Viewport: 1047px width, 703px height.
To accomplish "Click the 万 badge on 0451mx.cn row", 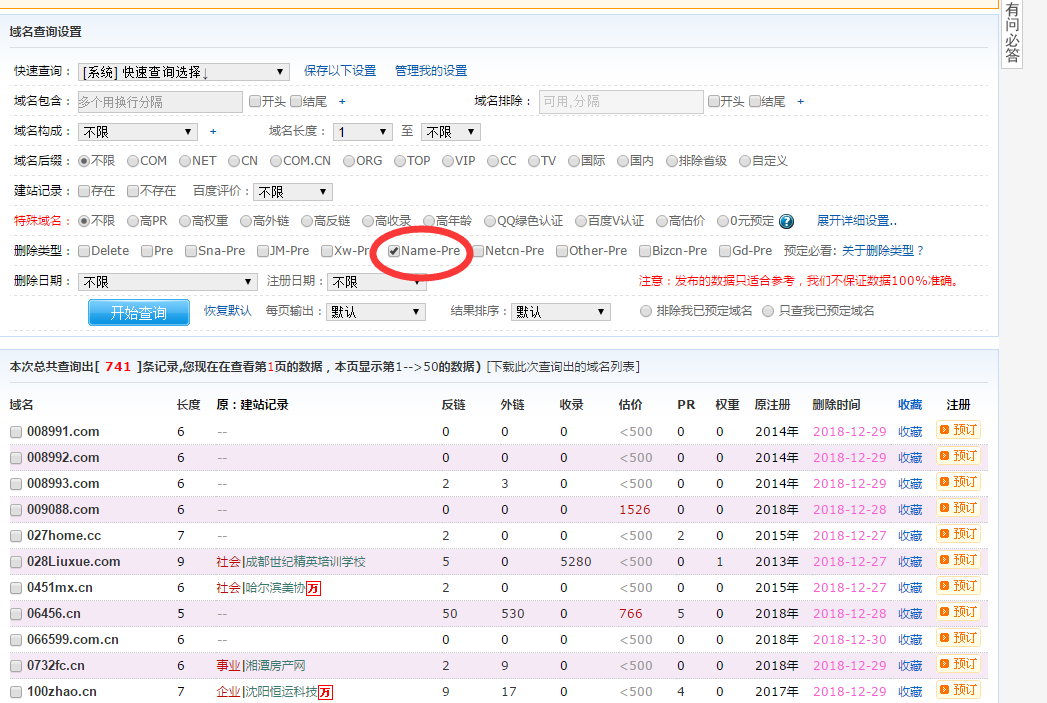I will click(313, 588).
